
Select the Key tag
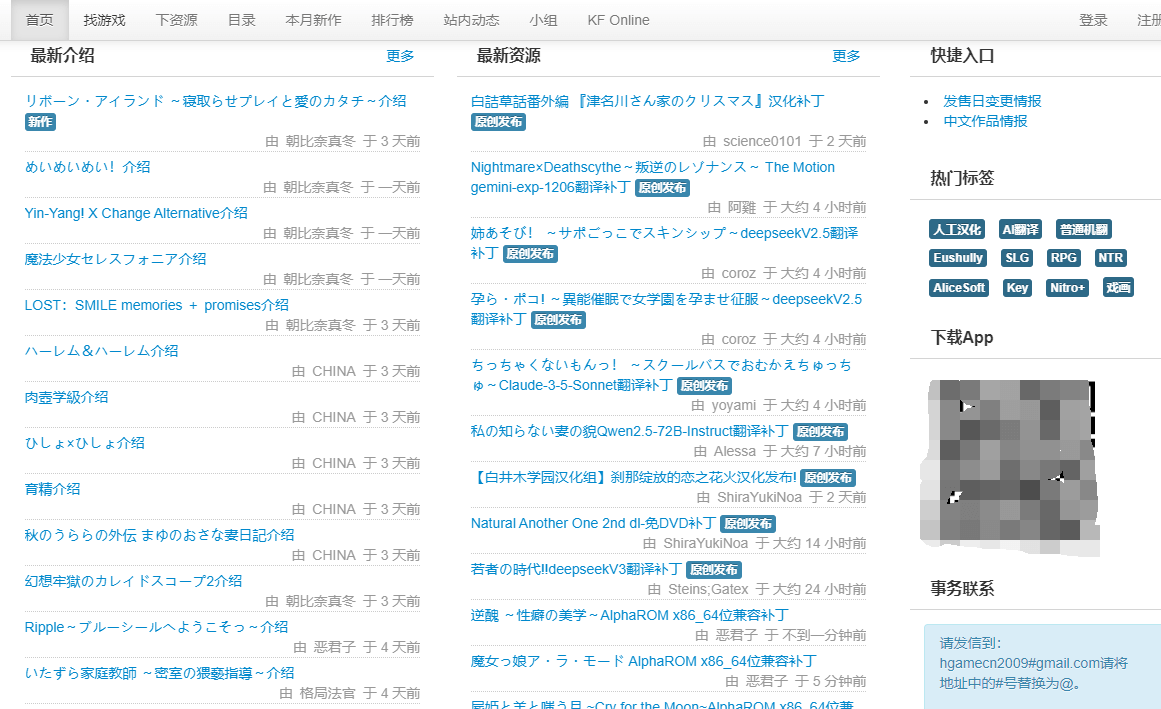pyautogui.click(x=1017, y=288)
